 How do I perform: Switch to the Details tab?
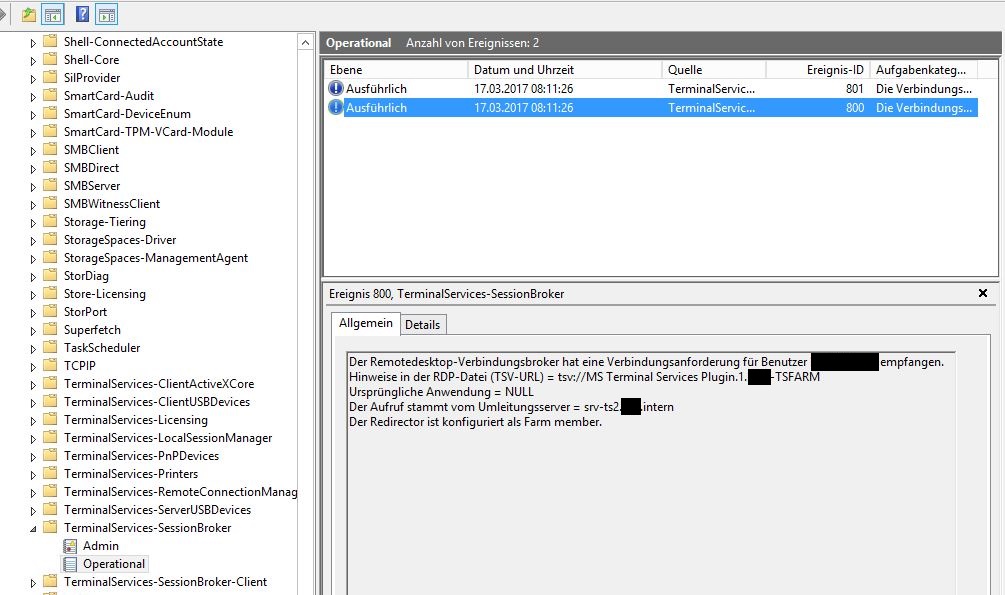pyautogui.click(x=422, y=325)
